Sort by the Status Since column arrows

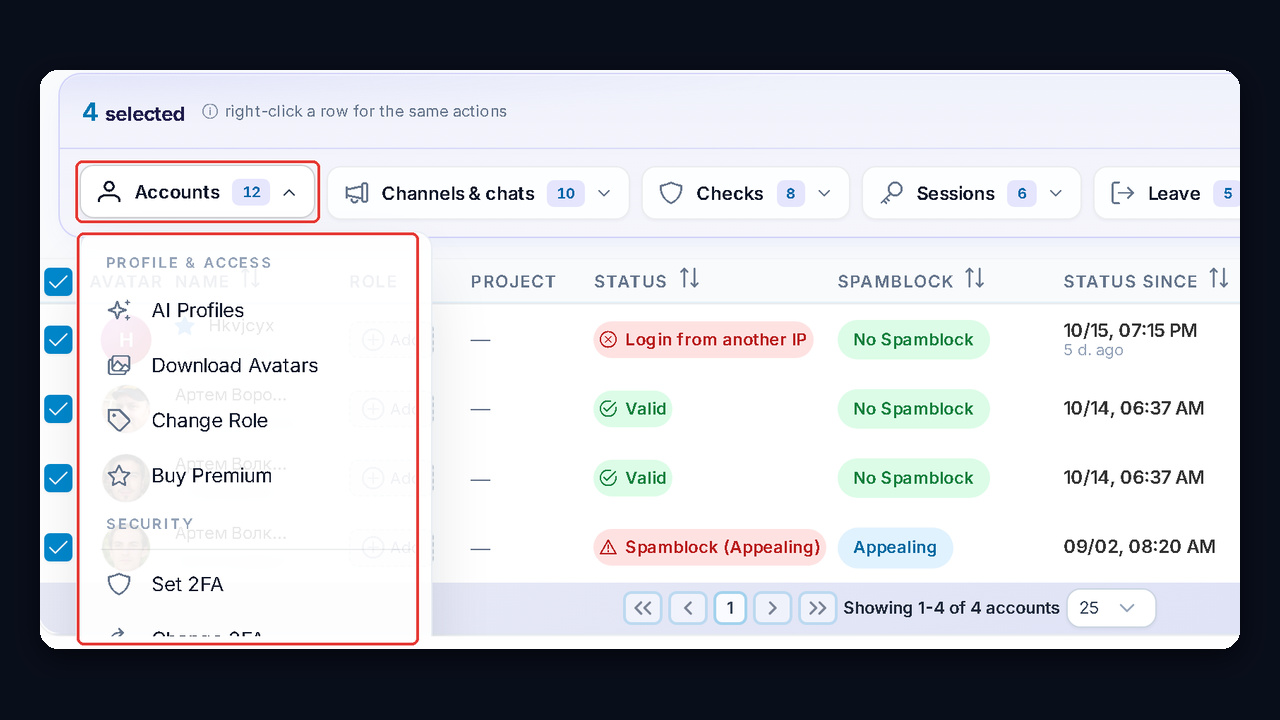[x=1218, y=279]
